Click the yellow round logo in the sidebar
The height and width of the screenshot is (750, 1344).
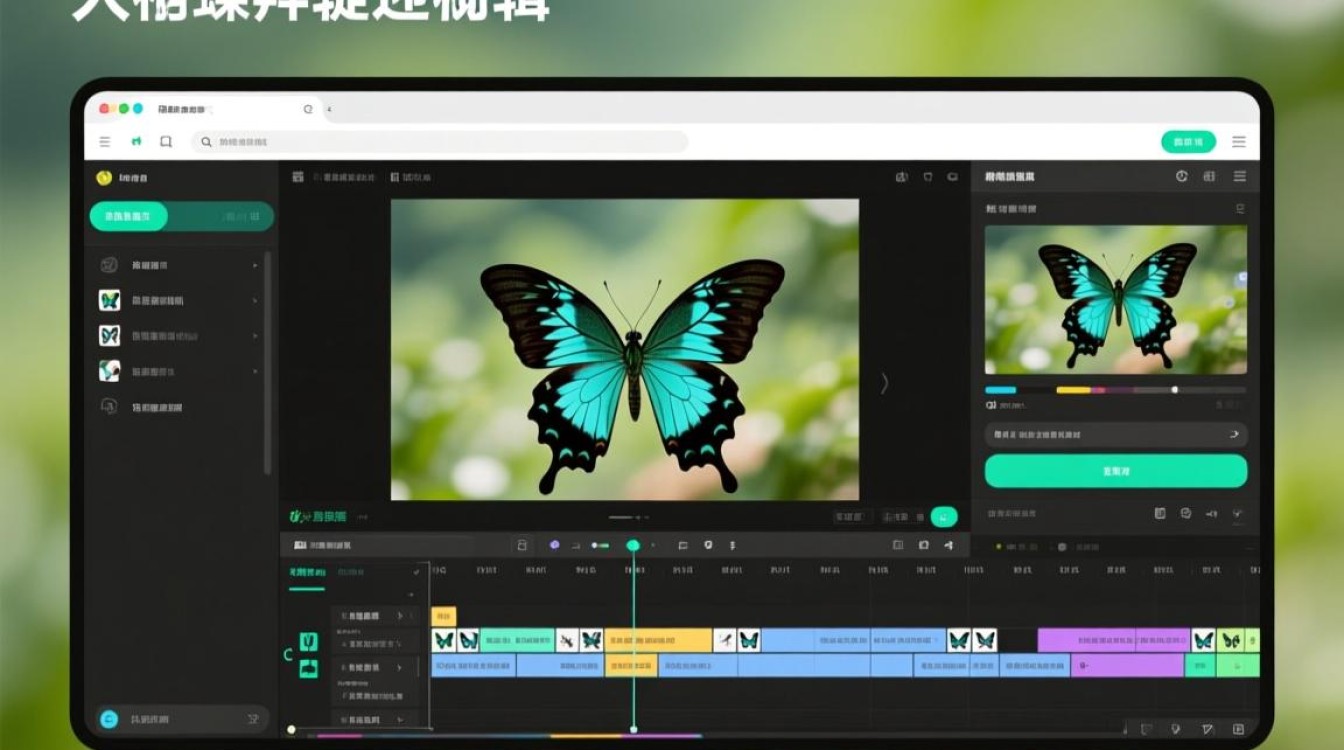click(104, 178)
